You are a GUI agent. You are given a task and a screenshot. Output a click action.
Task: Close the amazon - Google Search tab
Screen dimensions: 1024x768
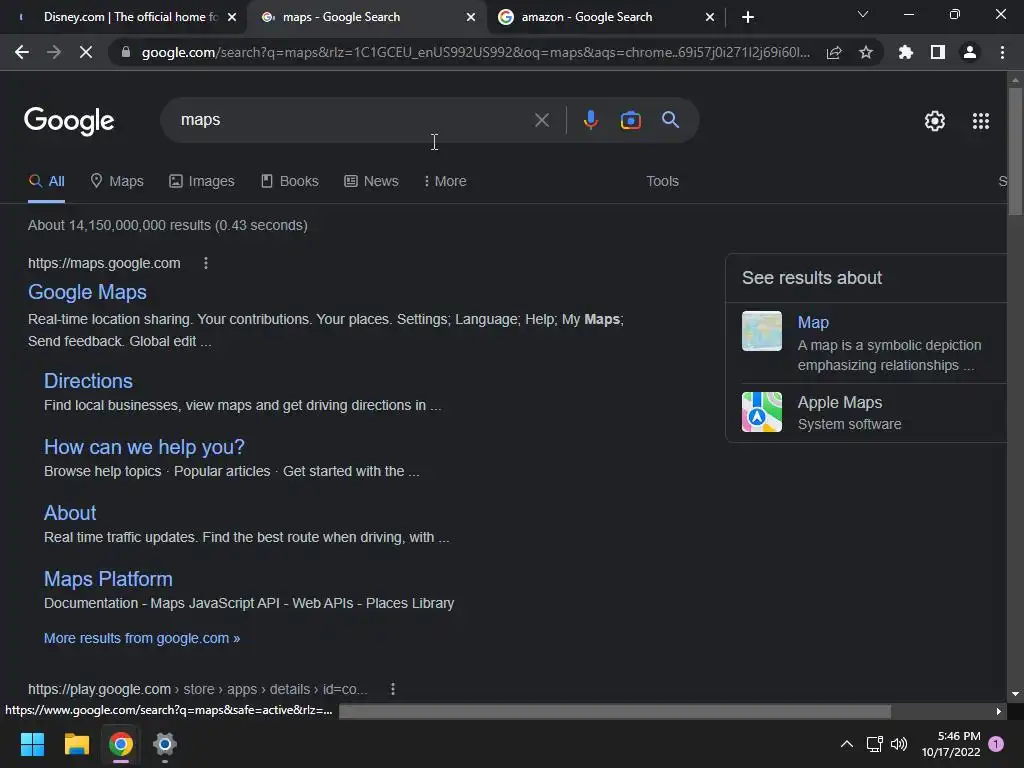[710, 17]
